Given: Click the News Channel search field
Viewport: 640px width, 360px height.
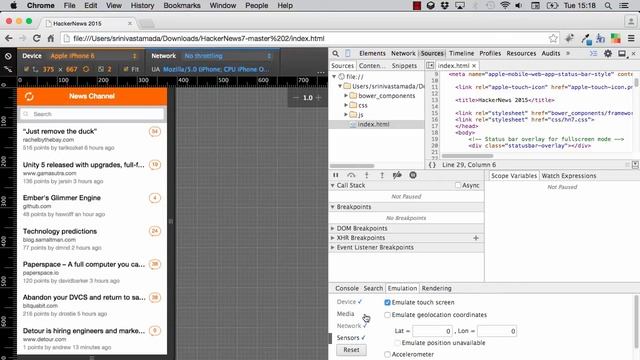Looking at the screenshot, I should pyautogui.click(x=92, y=114).
